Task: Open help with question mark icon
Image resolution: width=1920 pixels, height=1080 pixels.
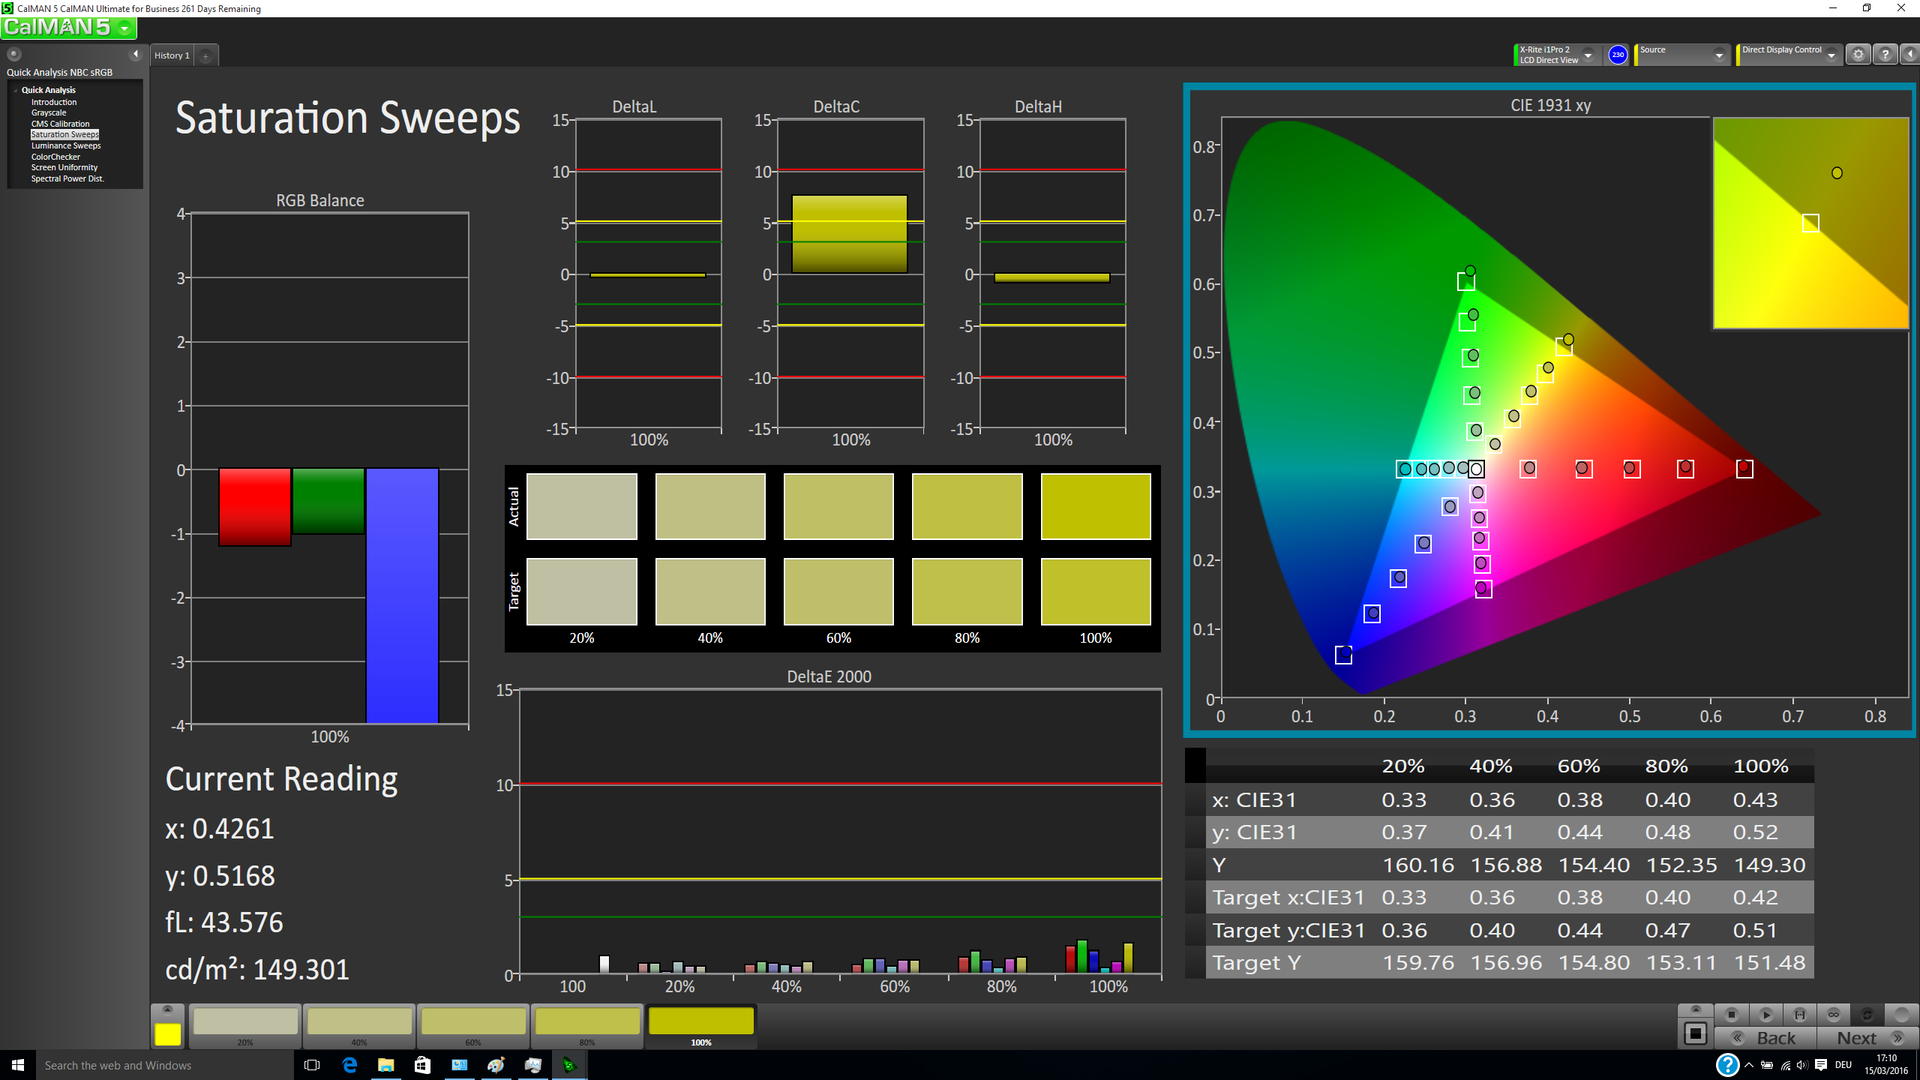Action: click(x=1884, y=55)
